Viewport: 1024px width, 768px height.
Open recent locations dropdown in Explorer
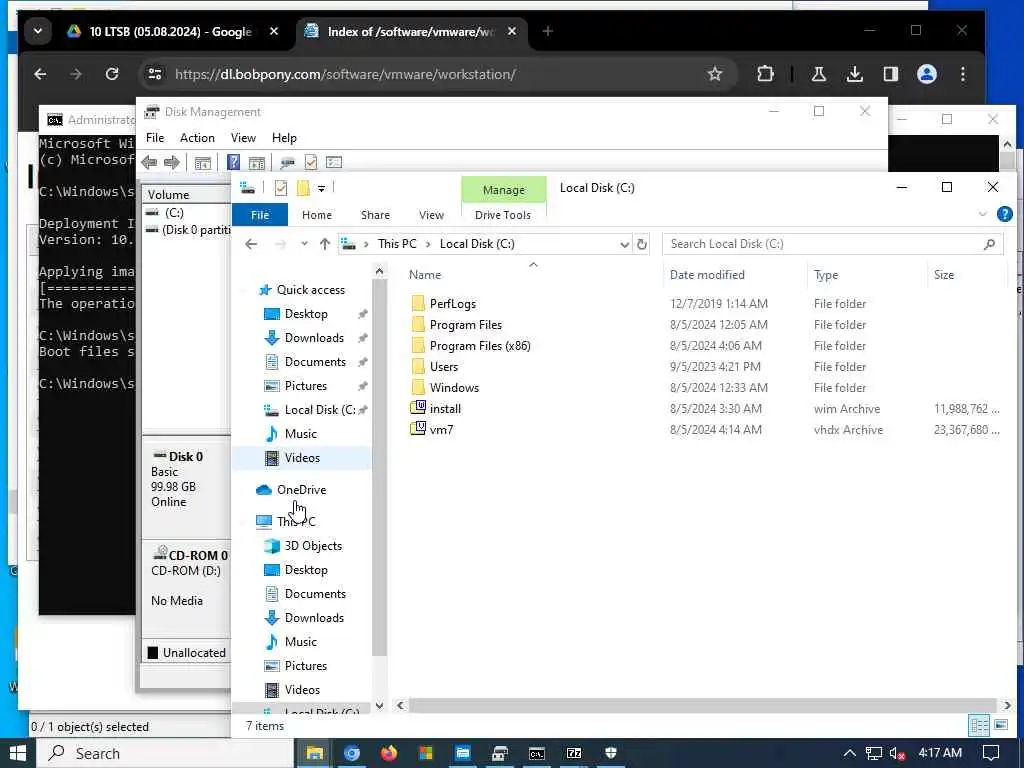coord(304,244)
